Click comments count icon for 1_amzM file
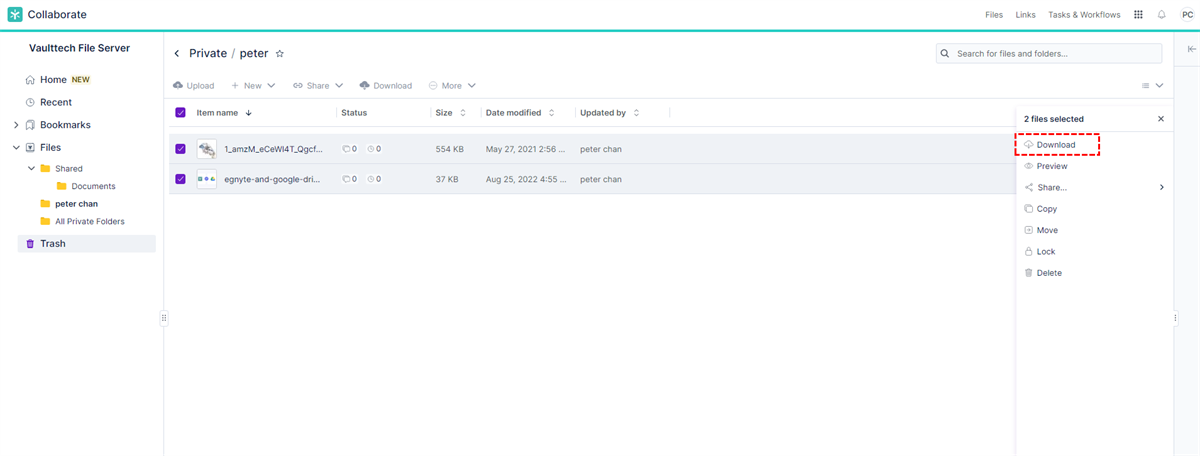Screen dimensions: 1200x456 349,149
